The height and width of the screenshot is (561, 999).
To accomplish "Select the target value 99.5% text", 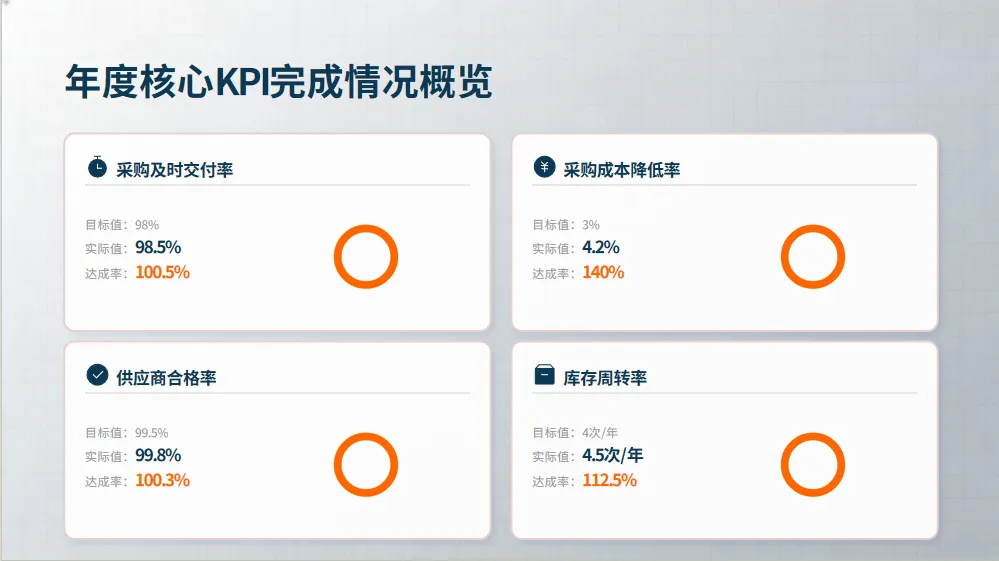I will click(x=152, y=433).
